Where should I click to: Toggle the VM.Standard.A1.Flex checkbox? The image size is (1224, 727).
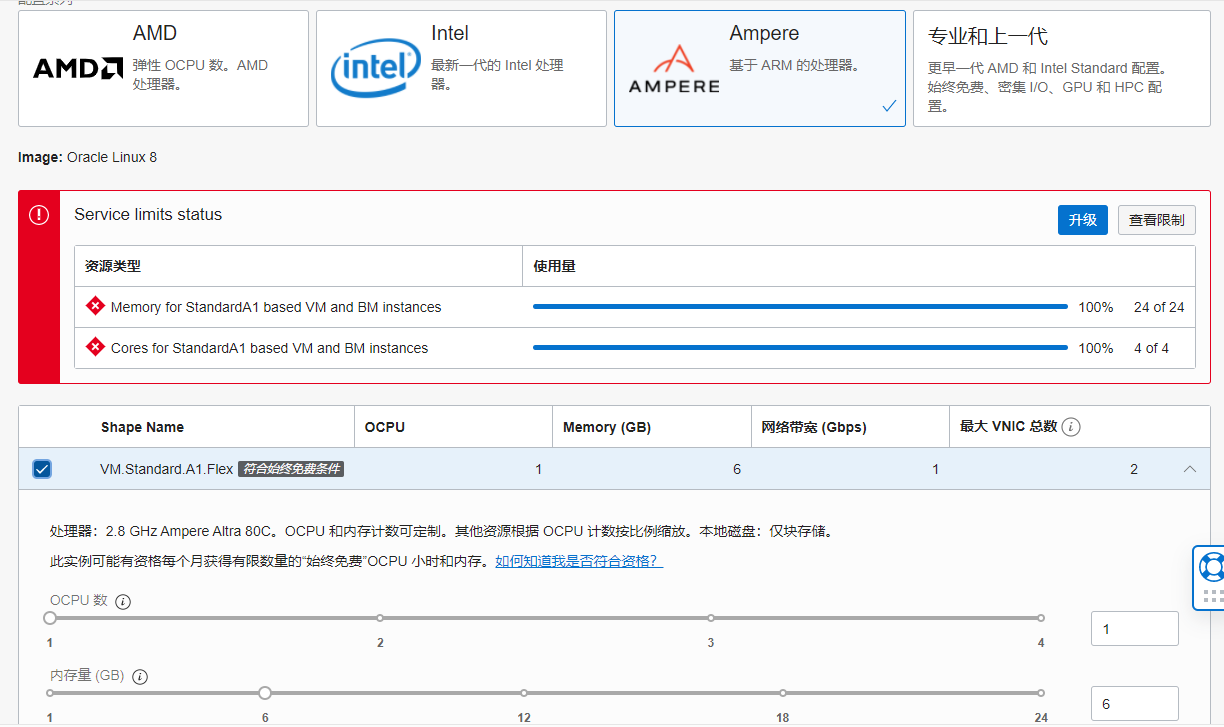pos(42,469)
